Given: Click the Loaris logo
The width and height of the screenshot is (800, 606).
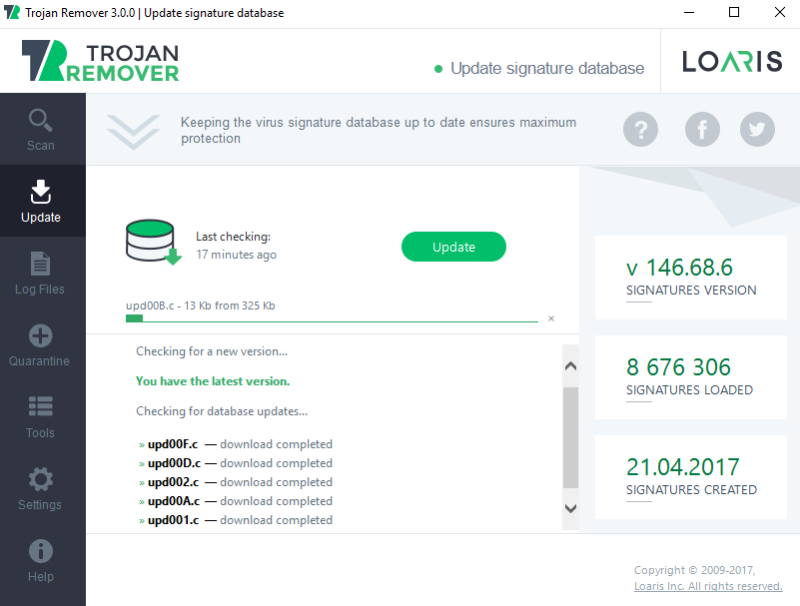Looking at the screenshot, I should tap(732, 61).
